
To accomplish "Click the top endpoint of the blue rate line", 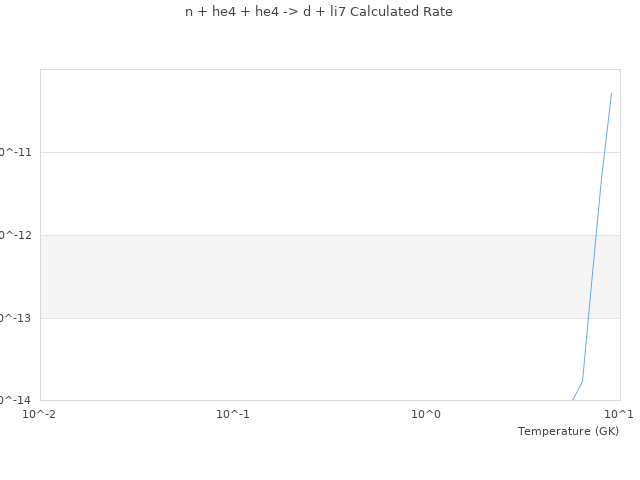I will (x=611, y=93).
